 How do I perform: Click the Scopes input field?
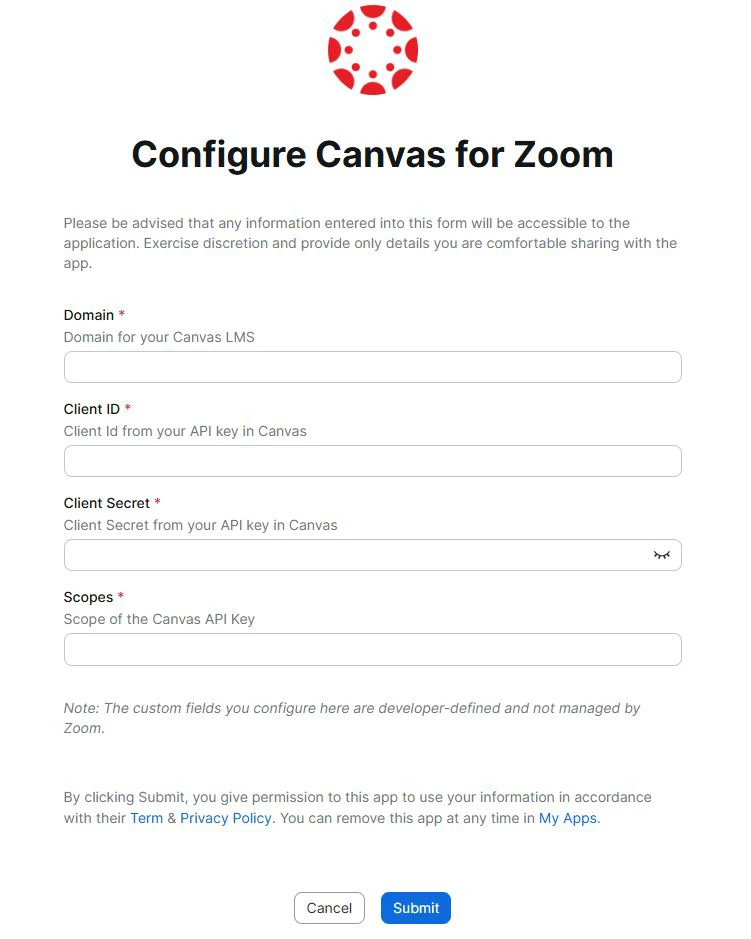point(372,649)
